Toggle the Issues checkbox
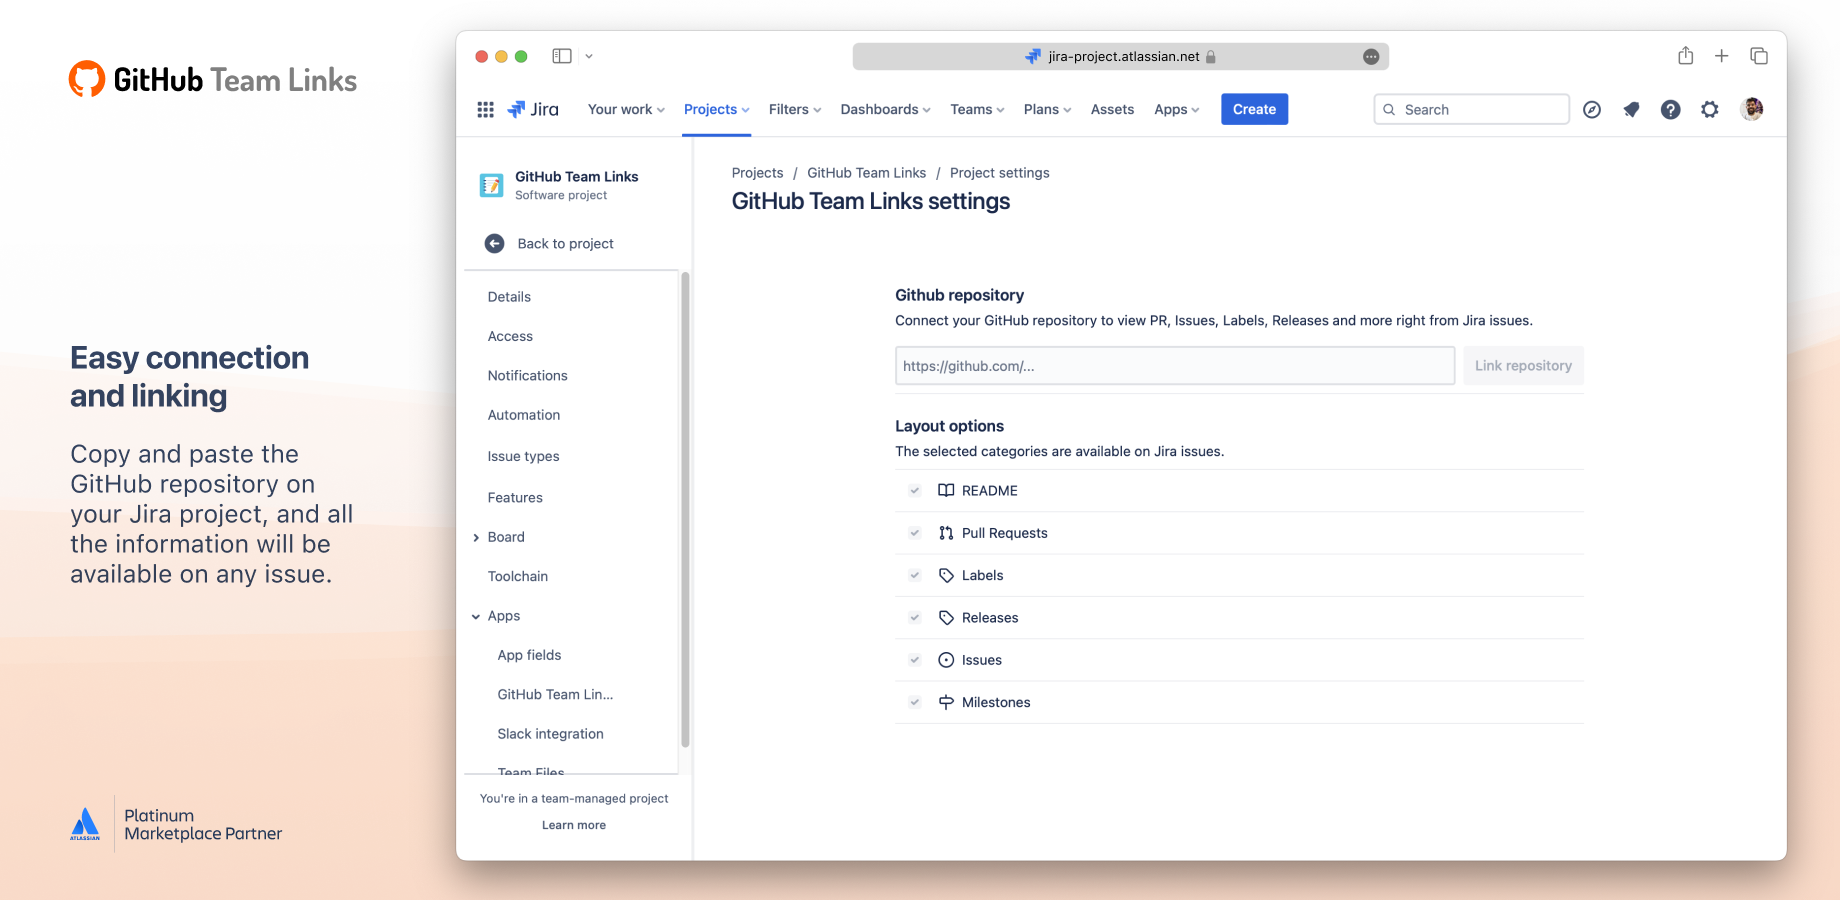This screenshot has height=900, width=1840. [914, 660]
